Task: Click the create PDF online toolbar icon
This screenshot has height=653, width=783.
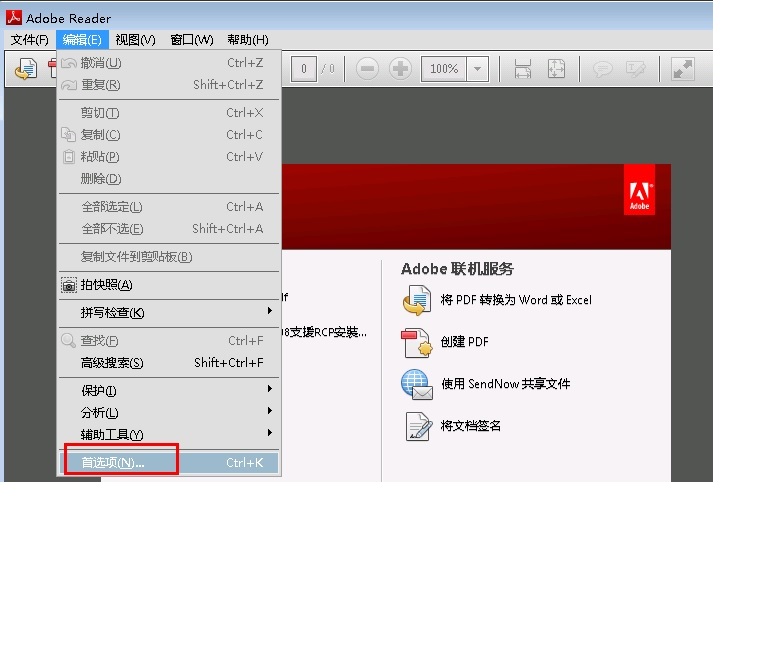Action: 25,69
